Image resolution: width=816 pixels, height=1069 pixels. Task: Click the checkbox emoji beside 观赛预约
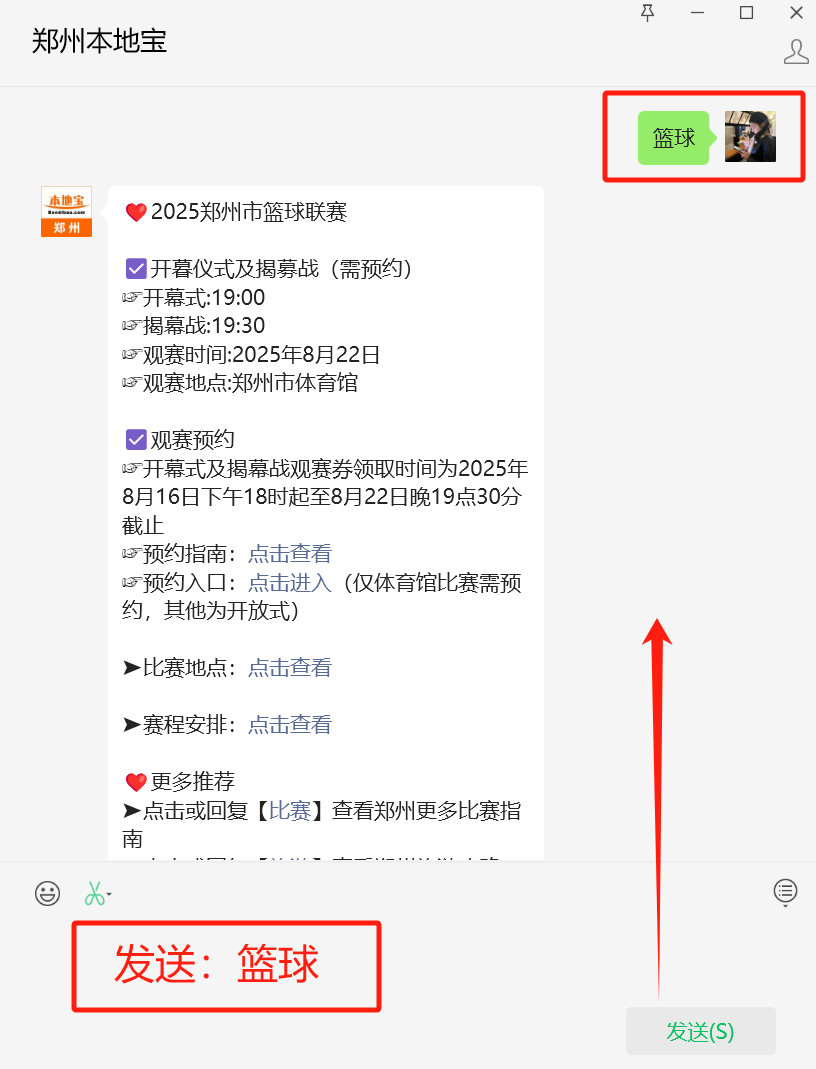point(136,440)
